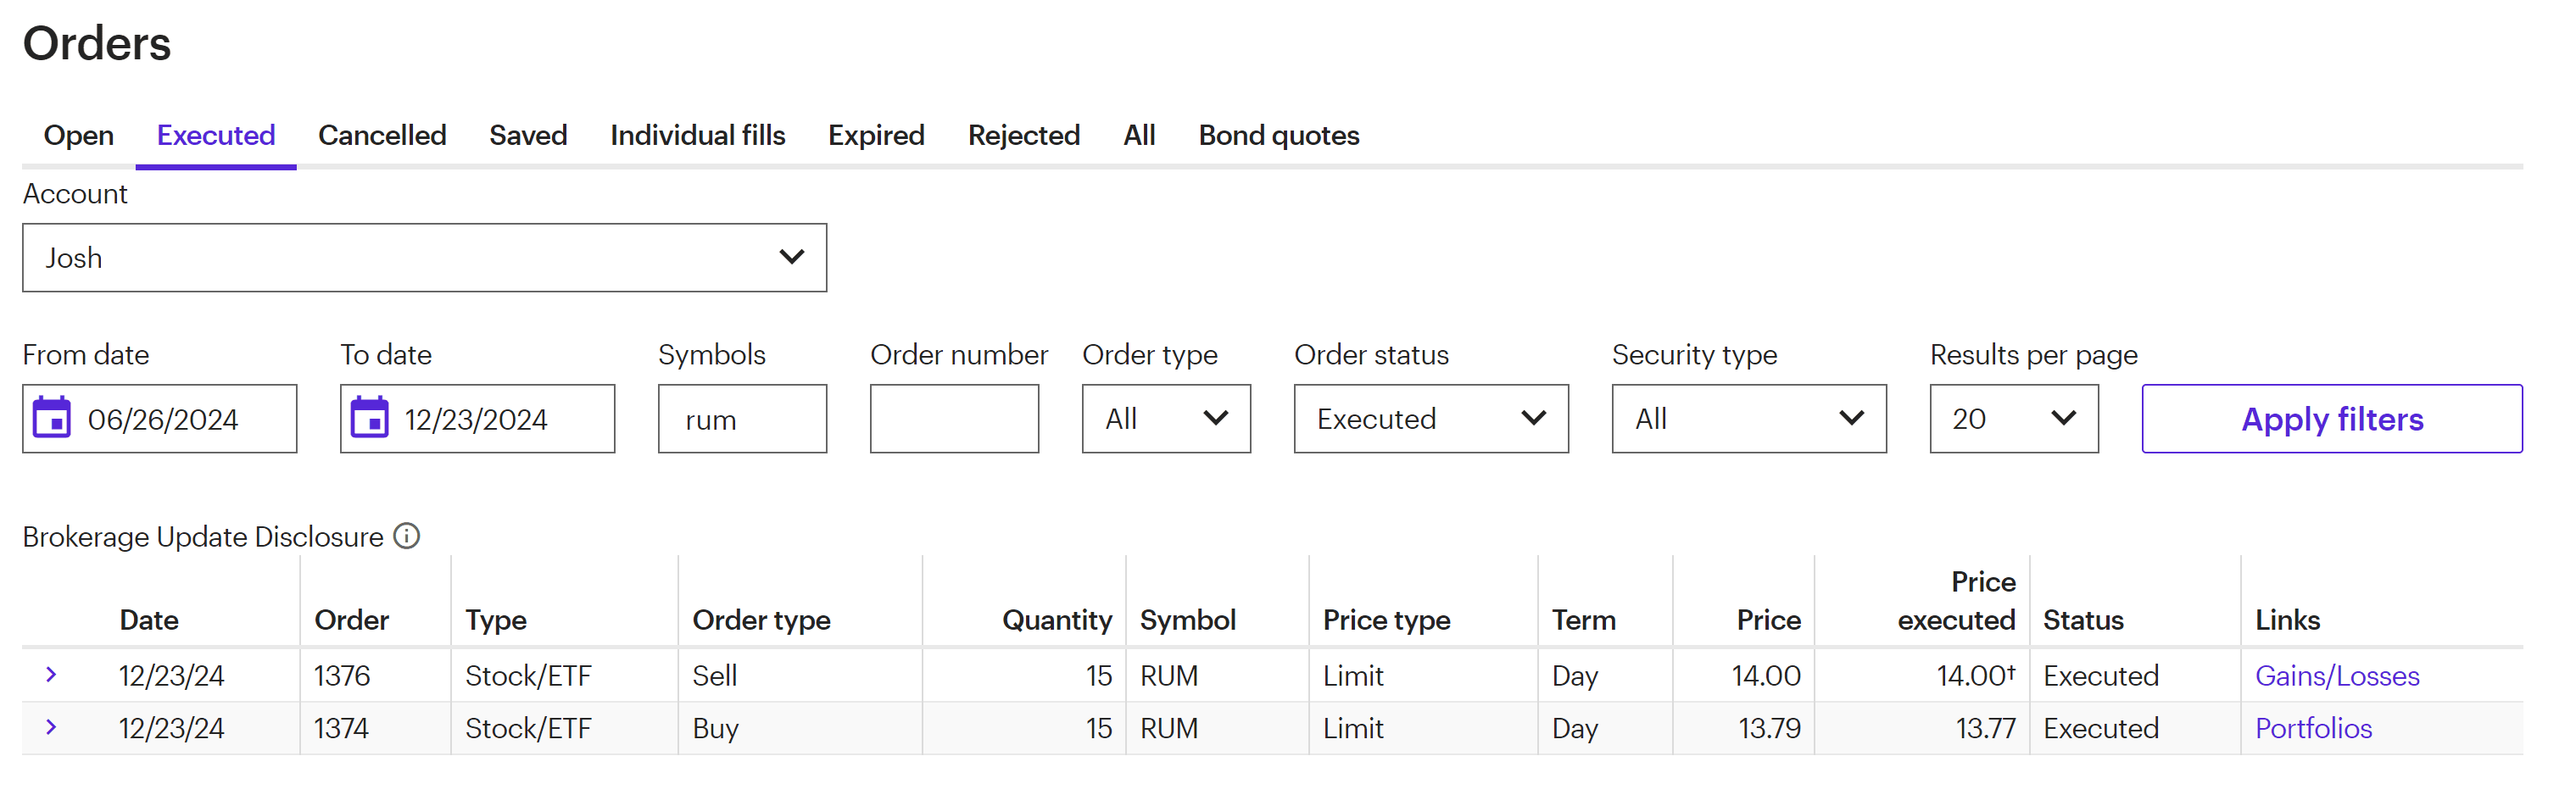Image resolution: width=2576 pixels, height=795 pixels.
Task: Switch to the Cancelled tab
Action: tap(382, 135)
